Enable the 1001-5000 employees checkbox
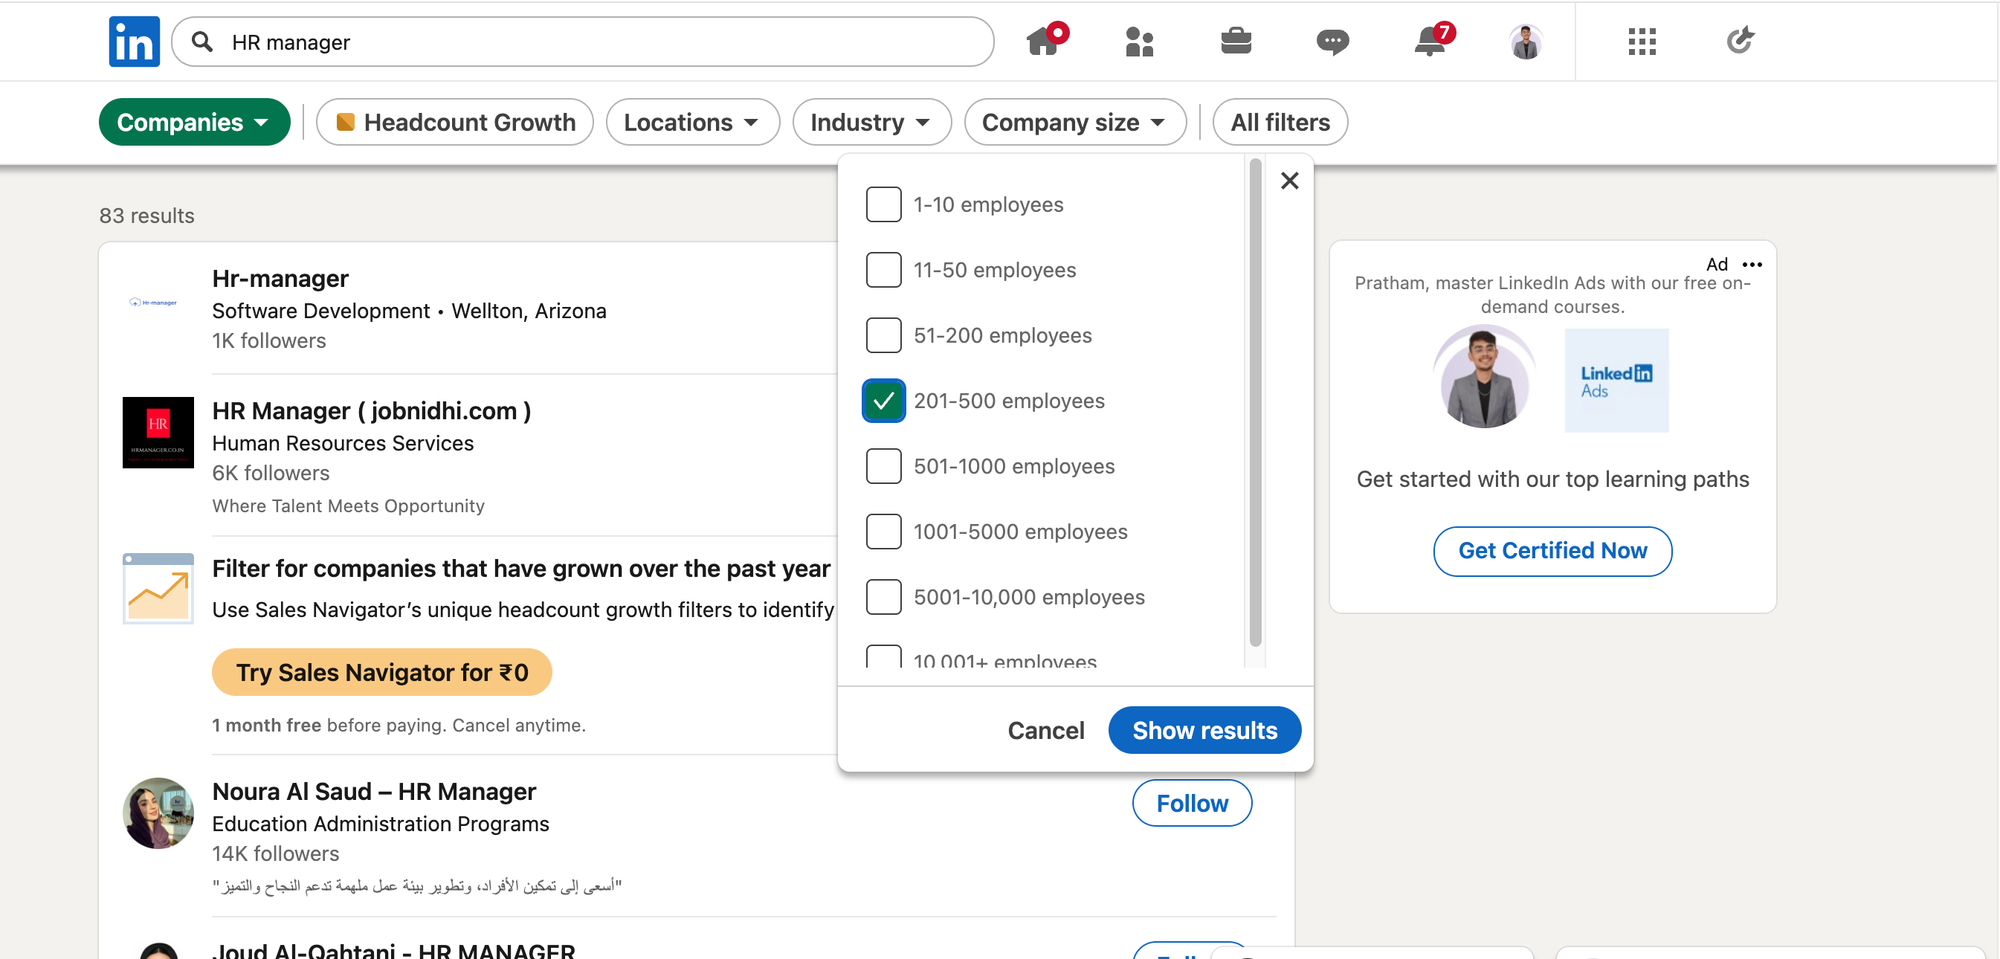Viewport: 2000px width, 959px height. (884, 532)
